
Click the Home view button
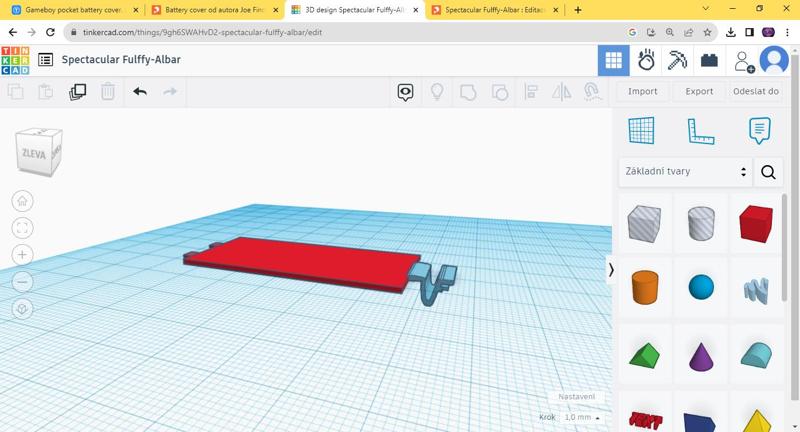pyautogui.click(x=22, y=201)
